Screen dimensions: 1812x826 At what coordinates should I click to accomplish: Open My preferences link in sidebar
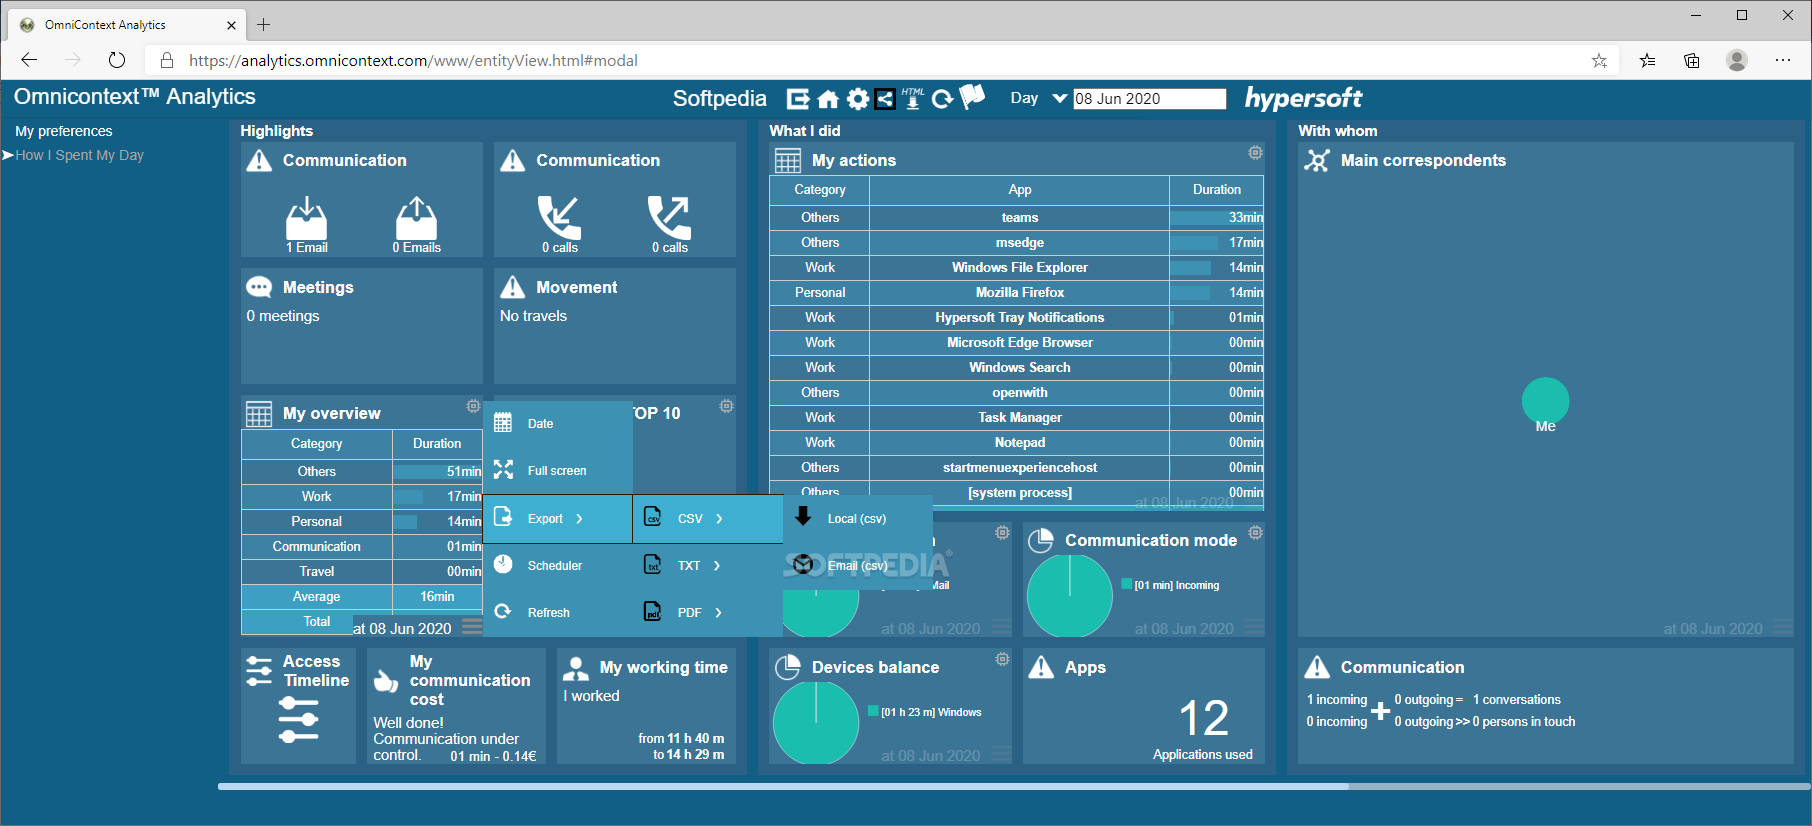(64, 131)
